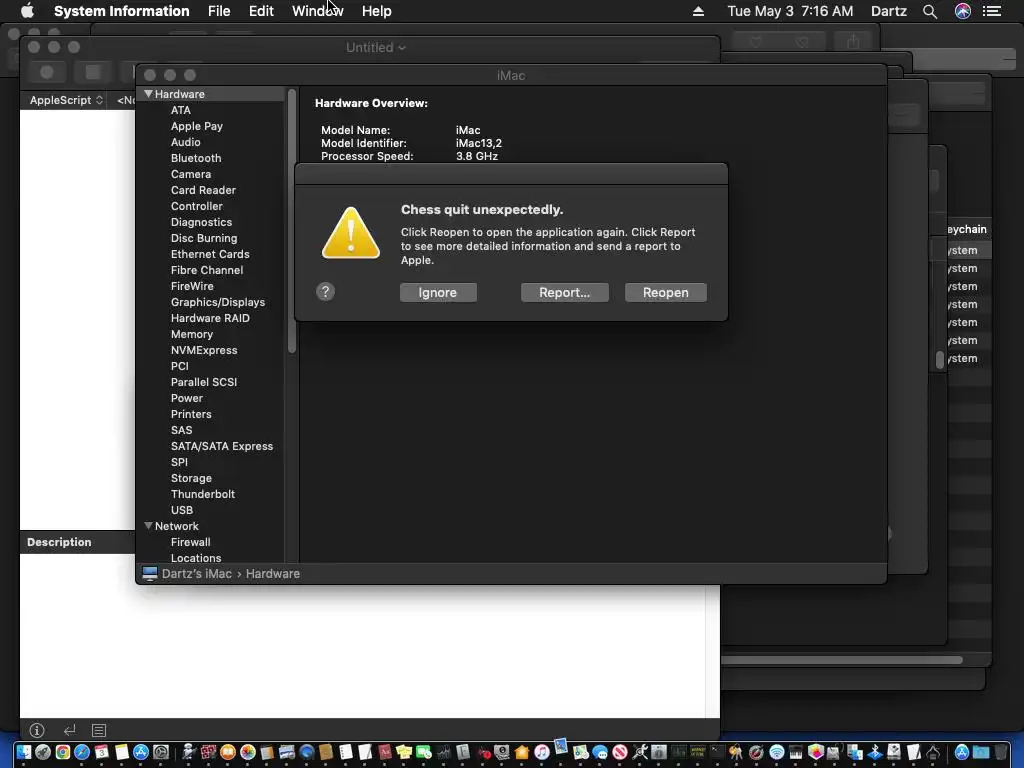Select Ethernet Cards in sidebar
Screen dimensions: 1024x768
(x=210, y=254)
